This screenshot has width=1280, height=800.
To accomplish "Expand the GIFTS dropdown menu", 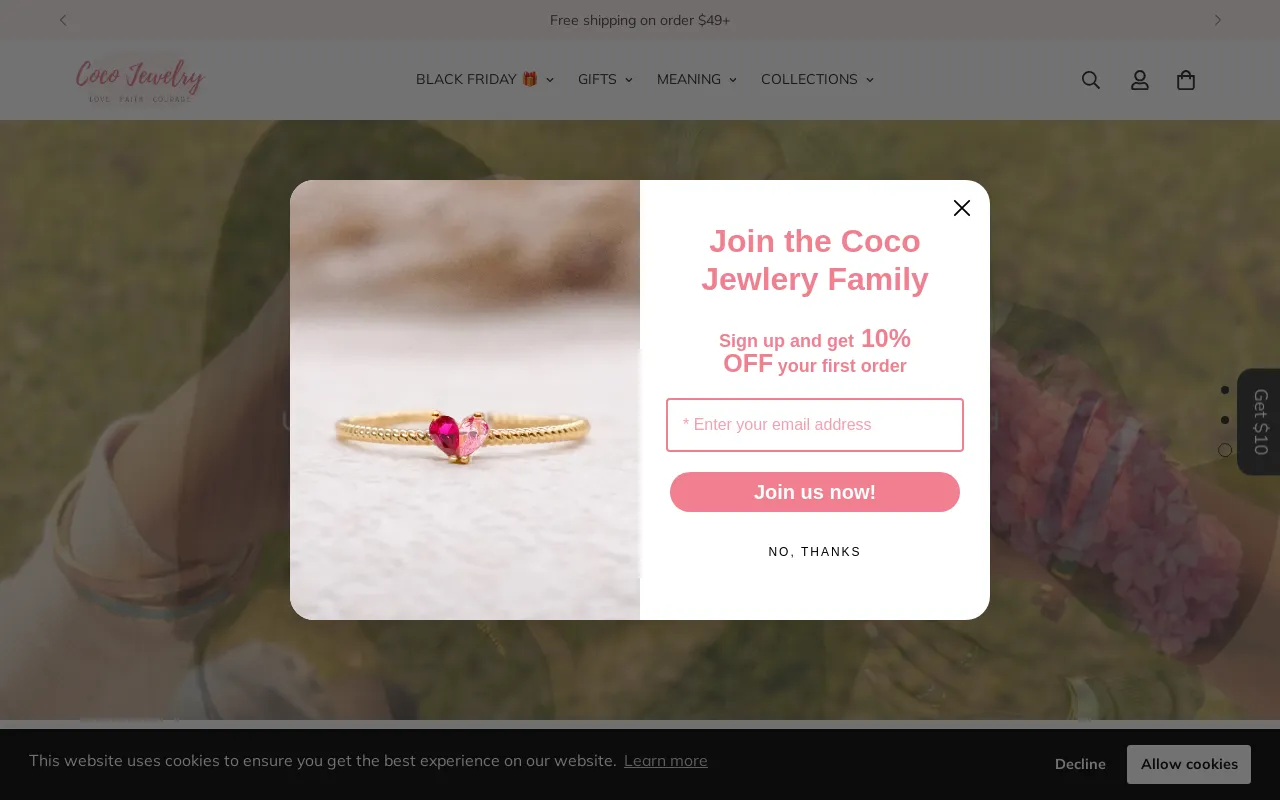I will [597, 79].
